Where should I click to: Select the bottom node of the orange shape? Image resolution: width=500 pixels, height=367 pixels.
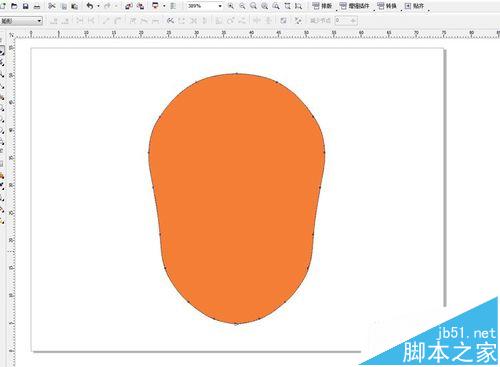[x=237, y=324]
